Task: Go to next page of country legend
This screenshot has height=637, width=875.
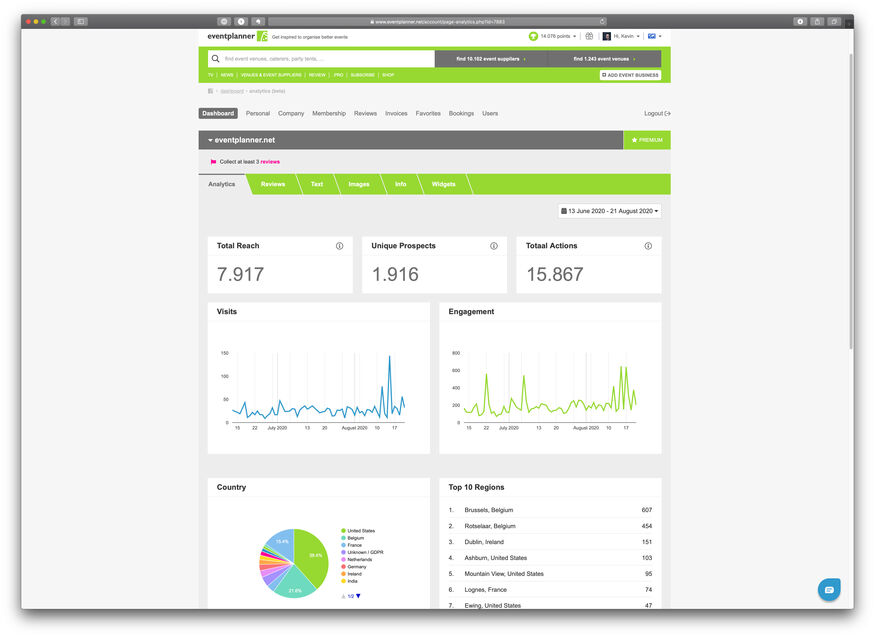Action: (358, 596)
